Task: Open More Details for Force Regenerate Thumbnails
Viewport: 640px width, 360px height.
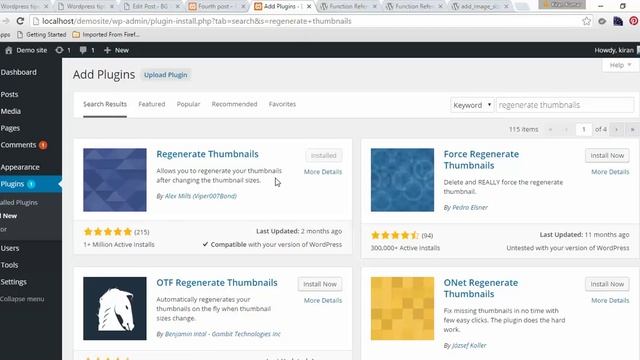Action: [610, 172]
